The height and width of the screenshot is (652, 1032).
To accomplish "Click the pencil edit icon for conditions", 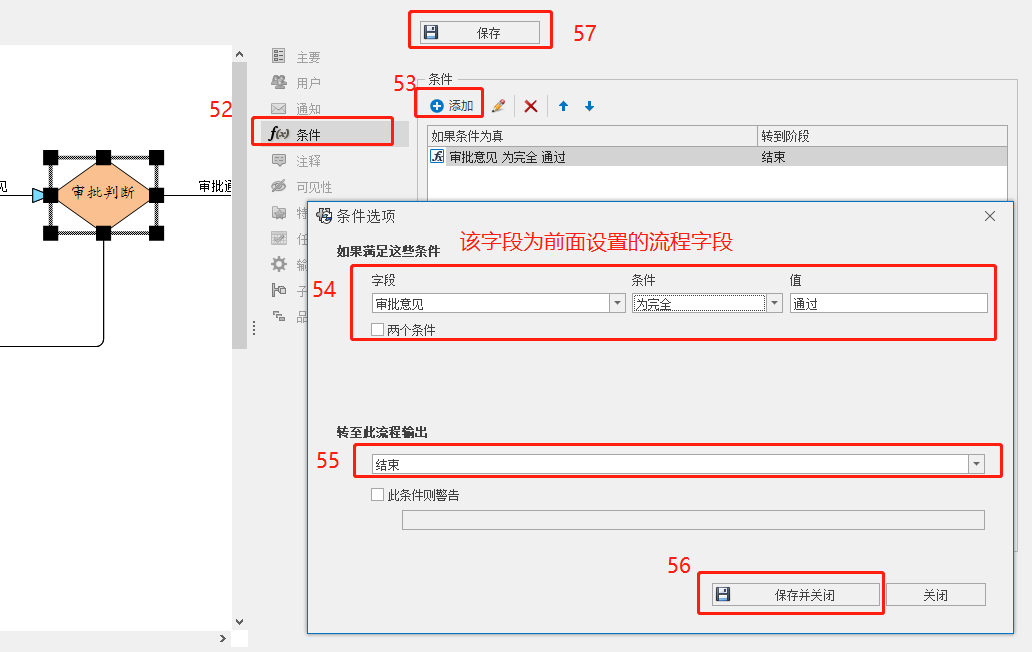I will point(496,106).
